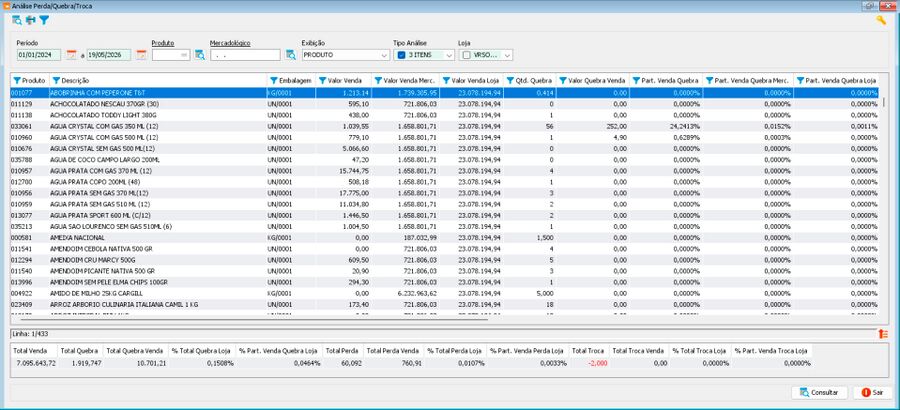Viewport: 900px width, 410px height.
Task: Click filter funnel on Descrição column
Action: click(x=56, y=81)
